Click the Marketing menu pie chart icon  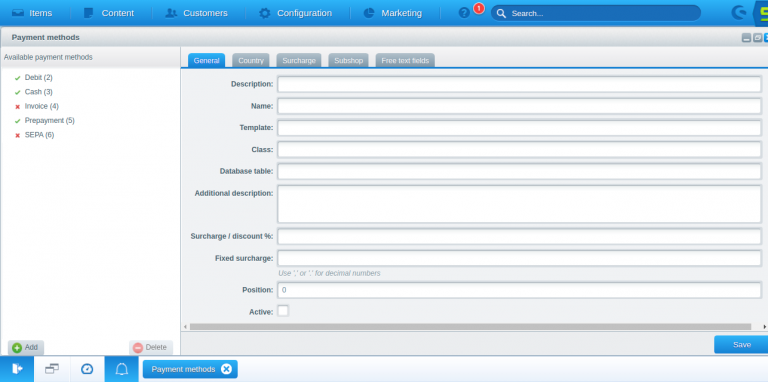369,13
